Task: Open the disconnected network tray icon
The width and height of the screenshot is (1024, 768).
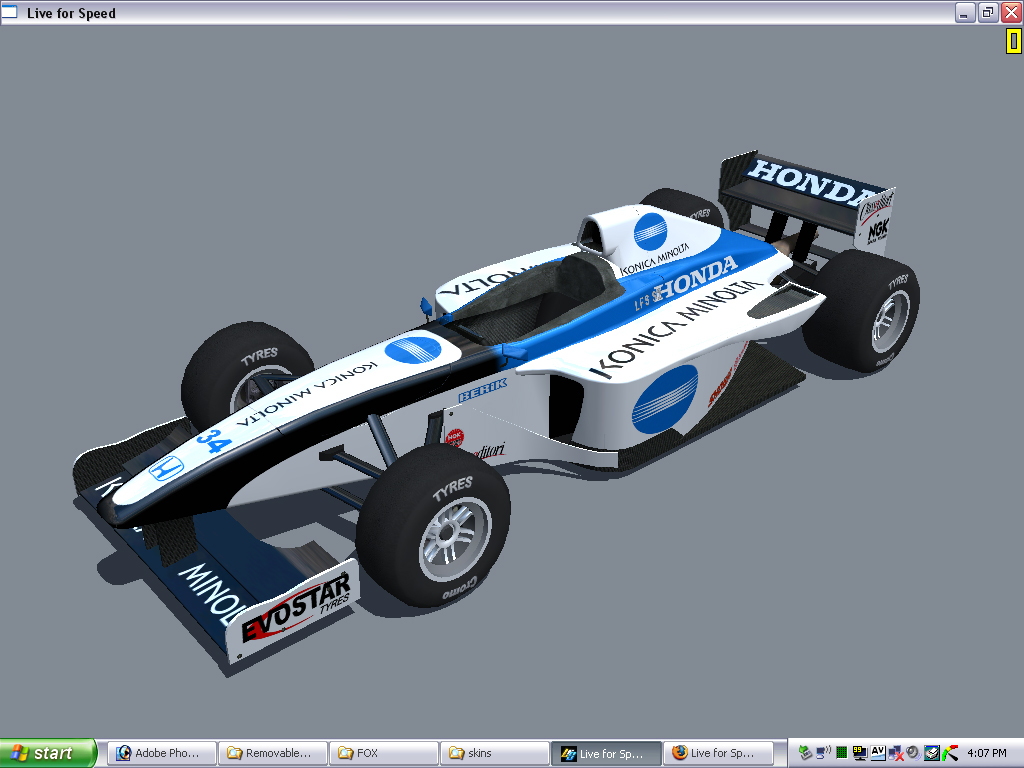Action: (x=896, y=753)
